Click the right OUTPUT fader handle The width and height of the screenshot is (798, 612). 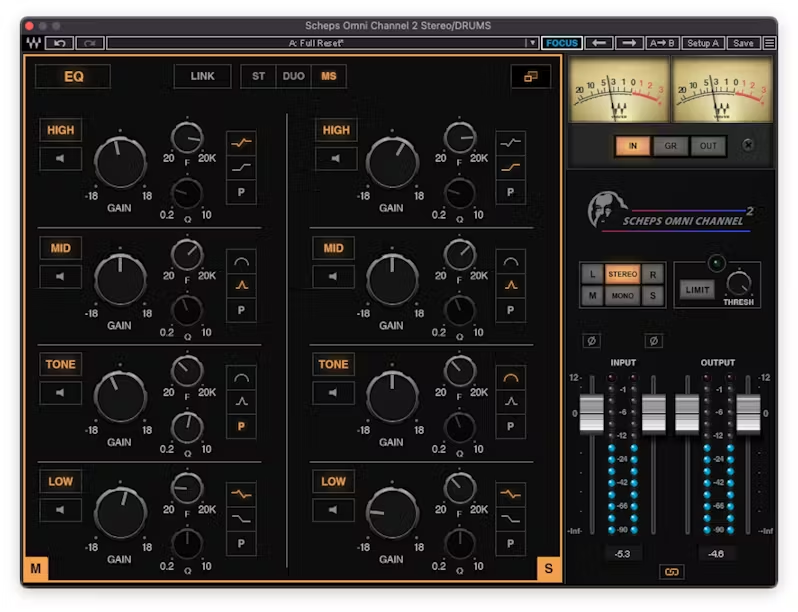748,414
